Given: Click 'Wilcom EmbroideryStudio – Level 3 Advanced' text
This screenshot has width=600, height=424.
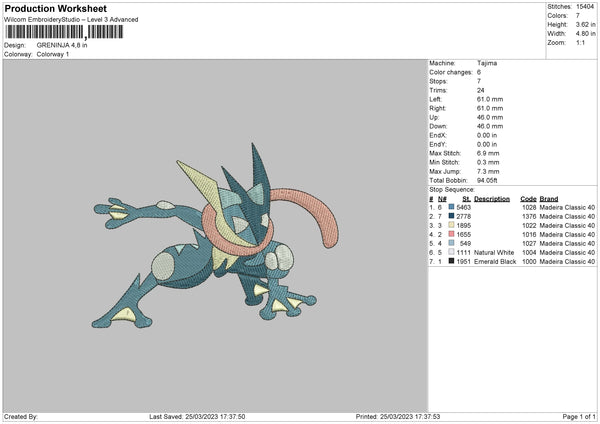Looking at the screenshot, I should point(71,20).
